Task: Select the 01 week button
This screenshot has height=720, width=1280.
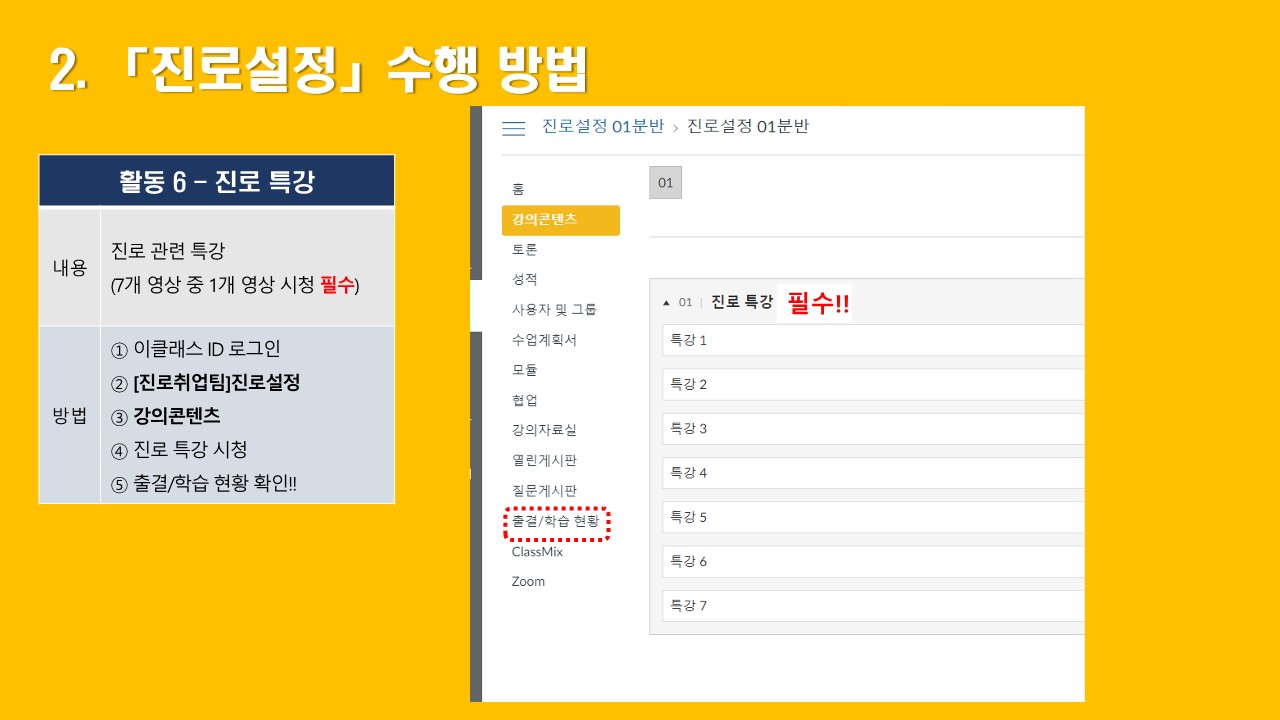Action: click(x=665, y=183)
